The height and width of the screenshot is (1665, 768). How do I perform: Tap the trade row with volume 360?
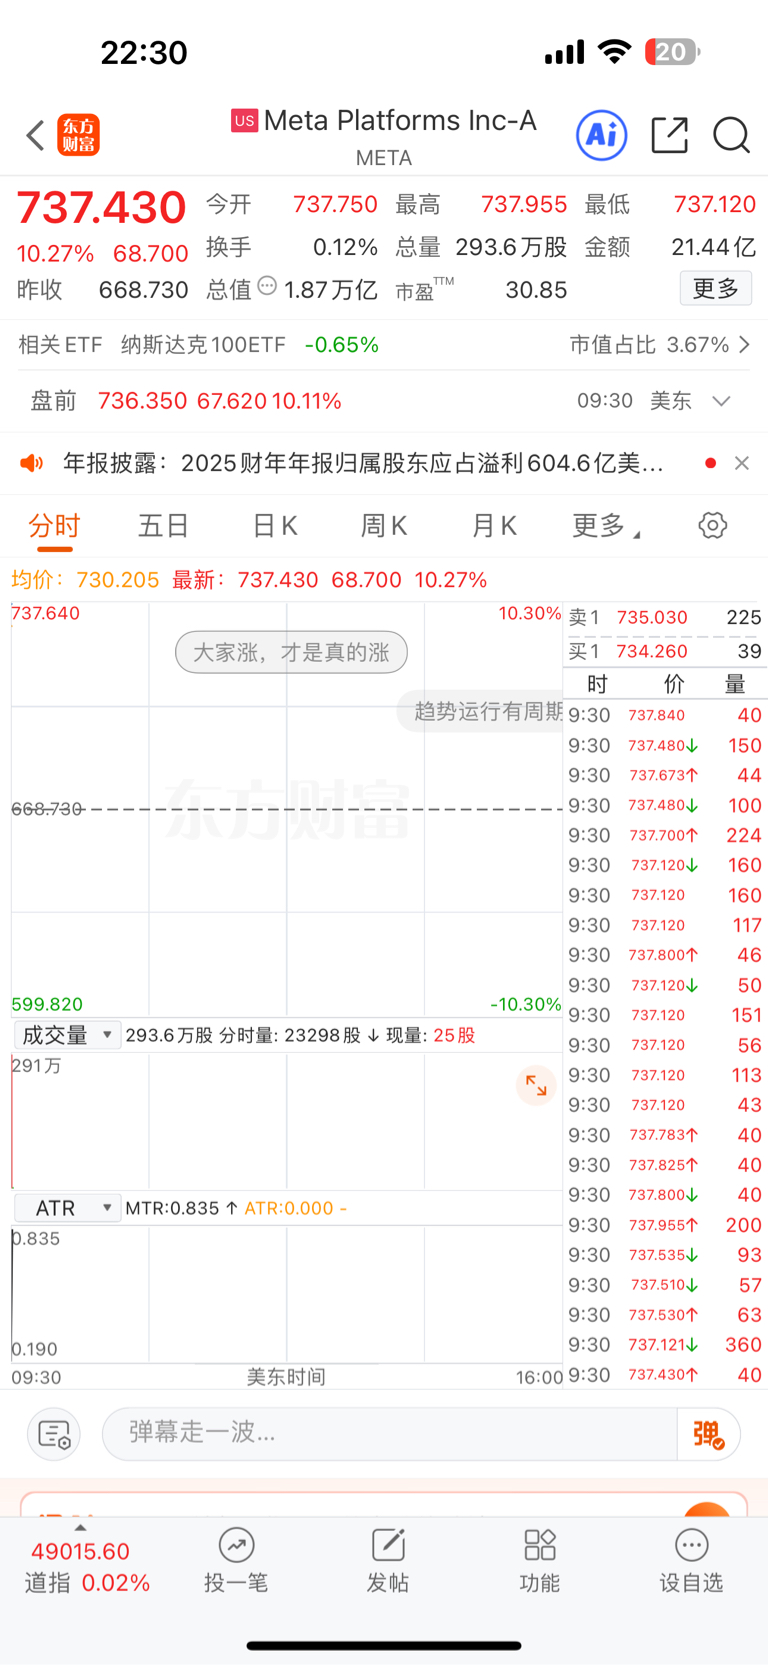[x=665, y=1345]
